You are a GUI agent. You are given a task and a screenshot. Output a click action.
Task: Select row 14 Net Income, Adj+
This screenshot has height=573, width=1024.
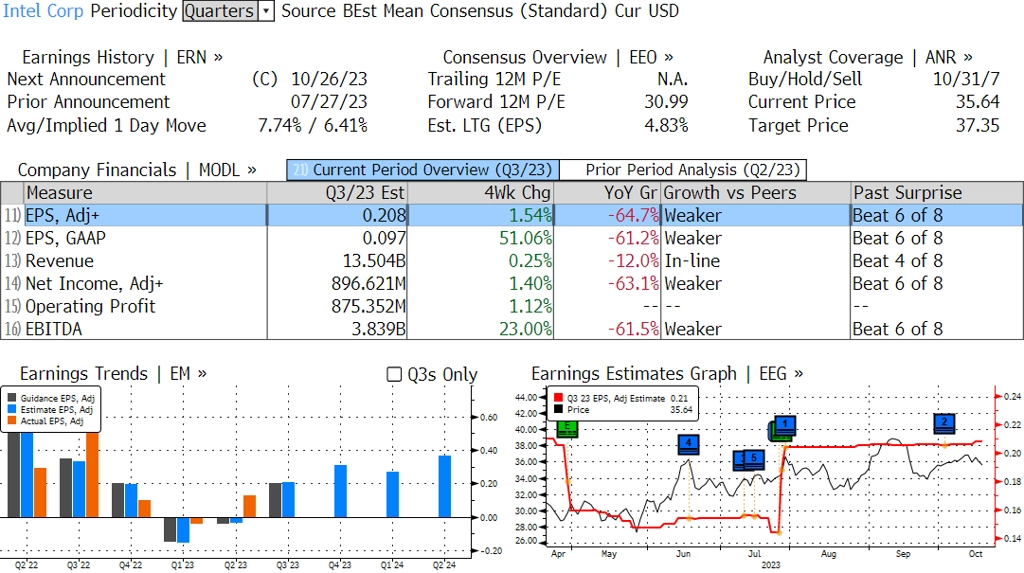click(x=512, y=284)
